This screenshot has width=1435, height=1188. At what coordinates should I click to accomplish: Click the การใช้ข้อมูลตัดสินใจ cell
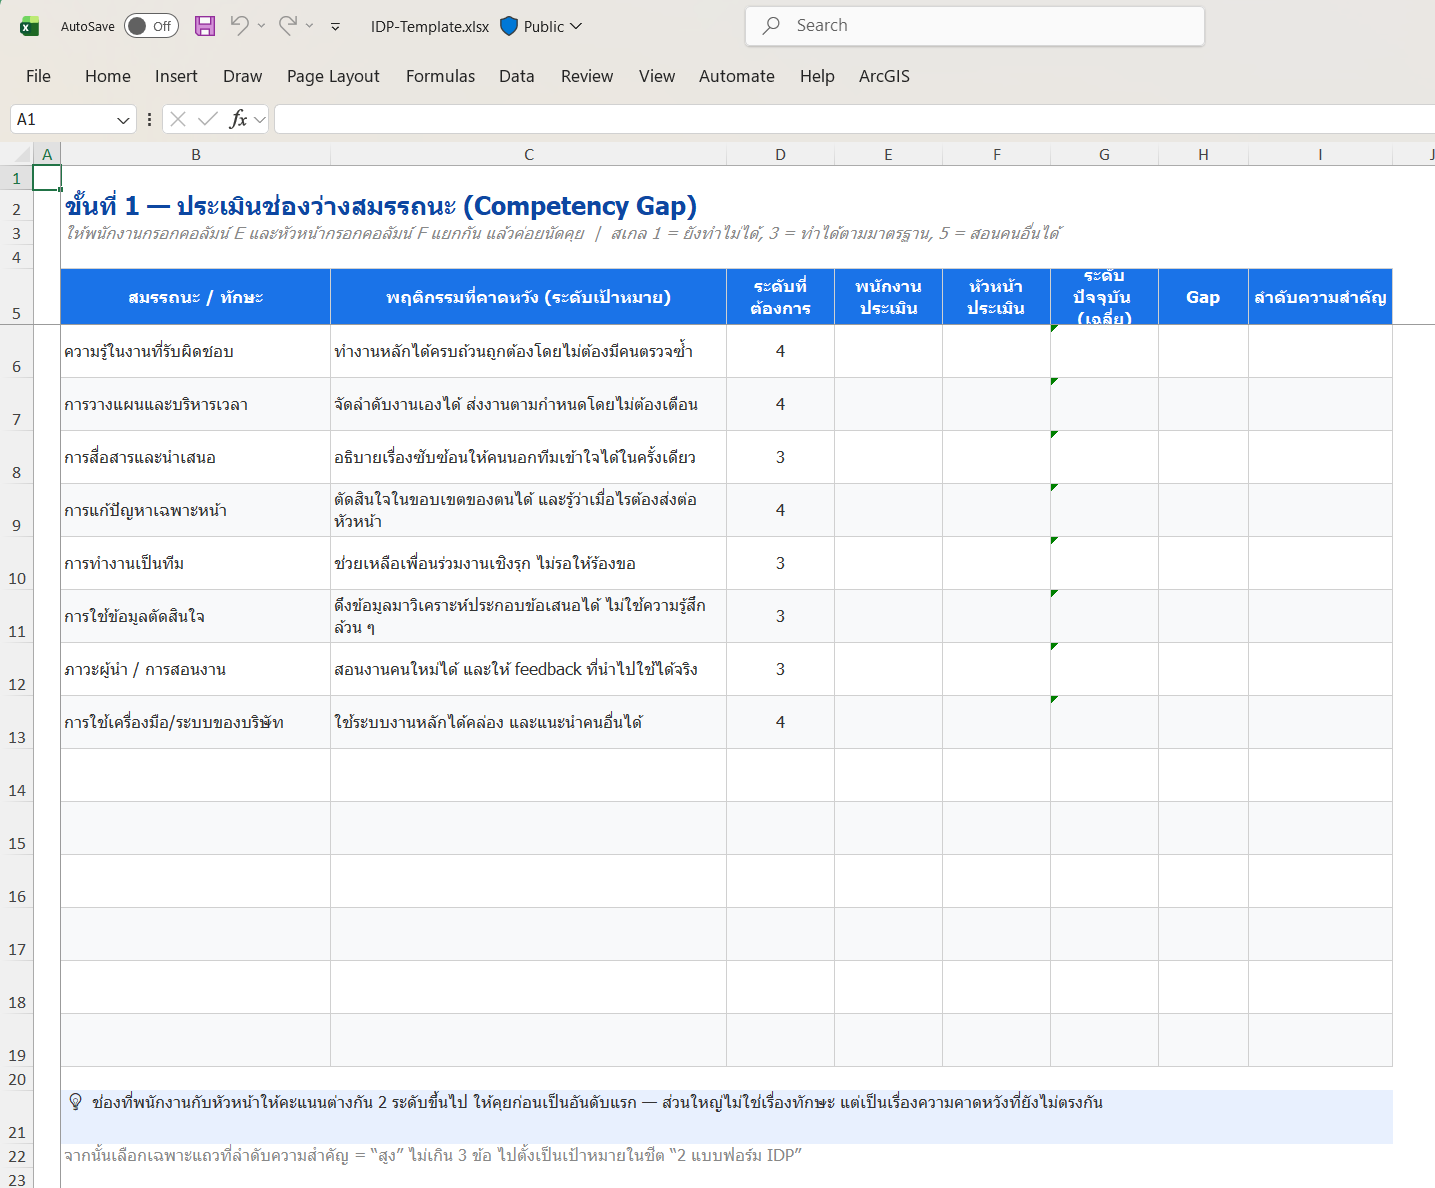coord(196,616)
